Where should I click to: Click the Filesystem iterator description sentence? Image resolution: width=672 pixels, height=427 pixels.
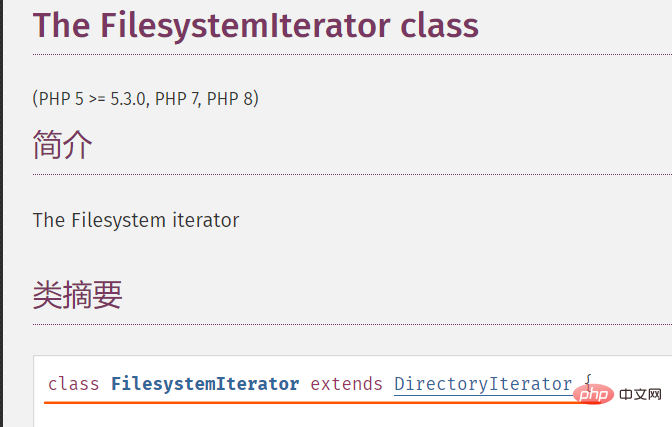click(x=136, y=220)
